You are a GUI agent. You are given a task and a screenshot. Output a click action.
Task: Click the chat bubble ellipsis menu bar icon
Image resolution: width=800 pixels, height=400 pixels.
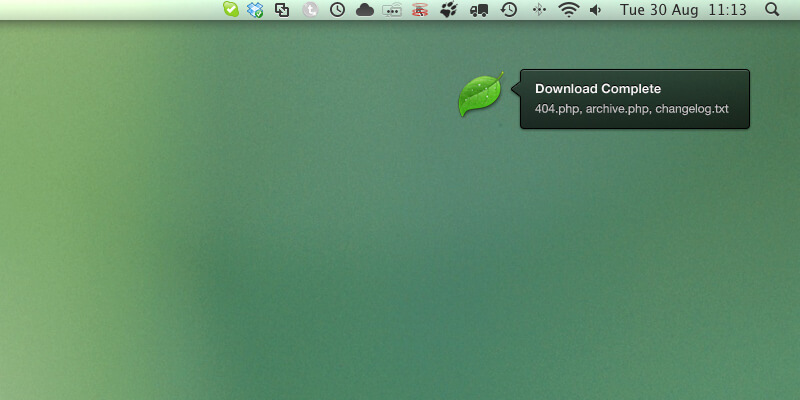coord(392,10)
